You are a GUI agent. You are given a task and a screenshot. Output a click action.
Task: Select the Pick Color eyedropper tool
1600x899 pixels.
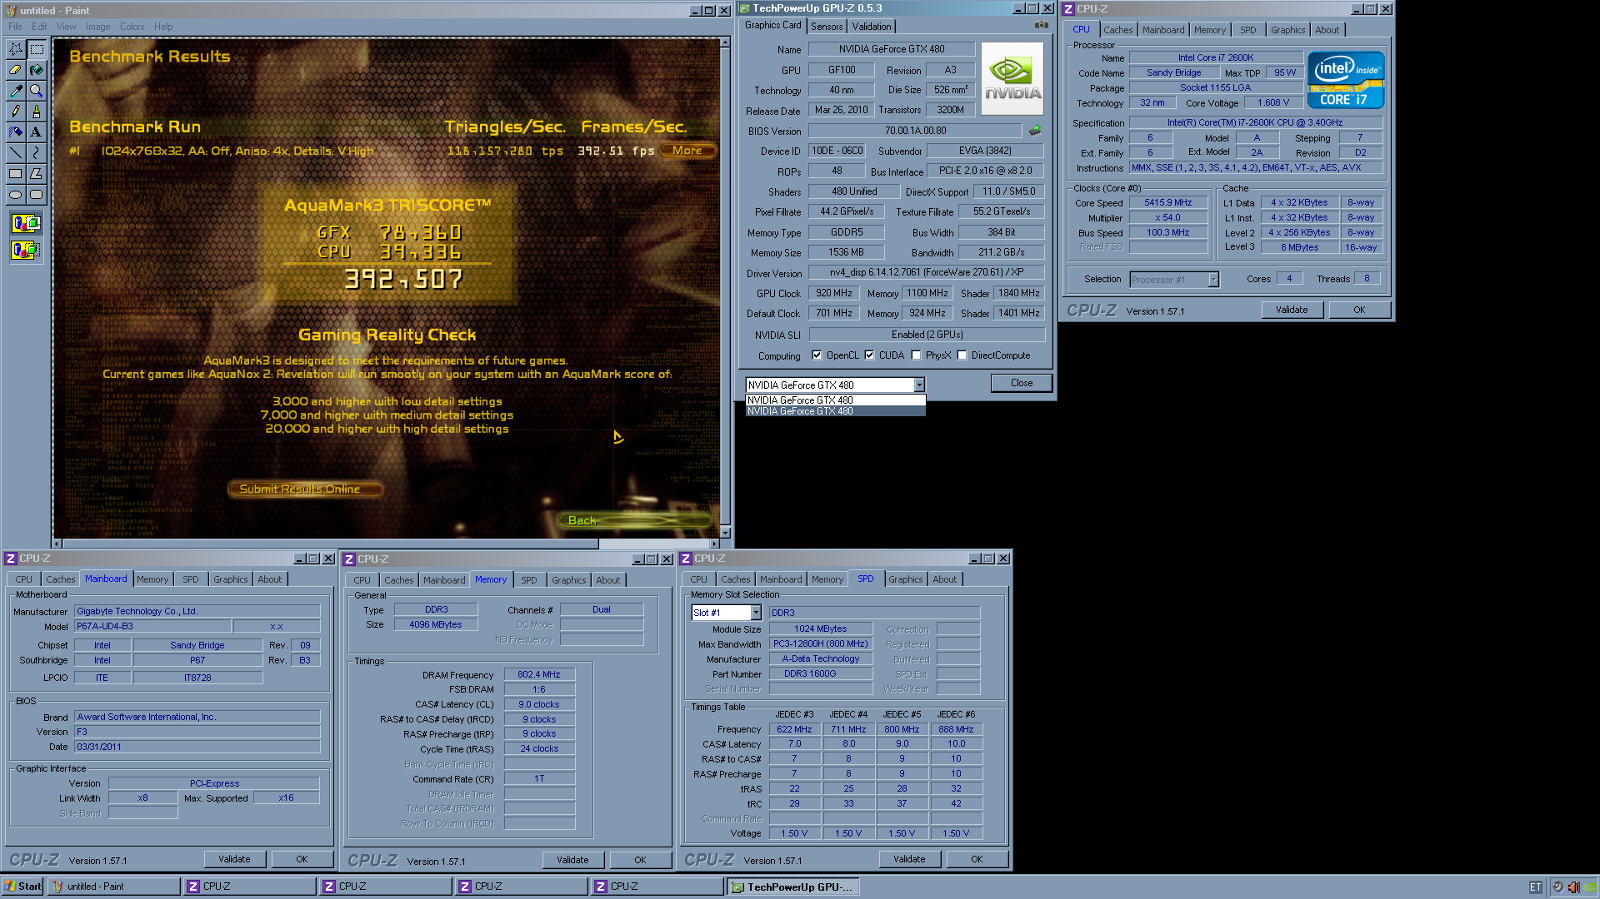(16, 91)
